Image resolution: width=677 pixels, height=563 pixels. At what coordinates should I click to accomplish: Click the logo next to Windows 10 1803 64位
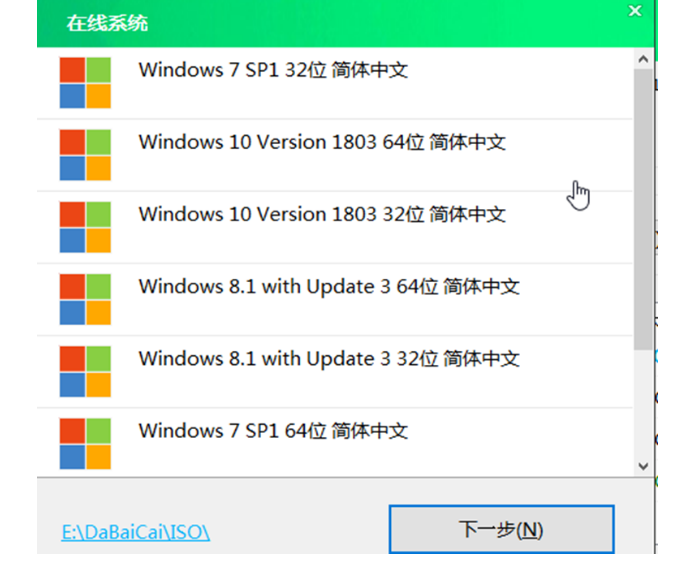pos(85,155)
